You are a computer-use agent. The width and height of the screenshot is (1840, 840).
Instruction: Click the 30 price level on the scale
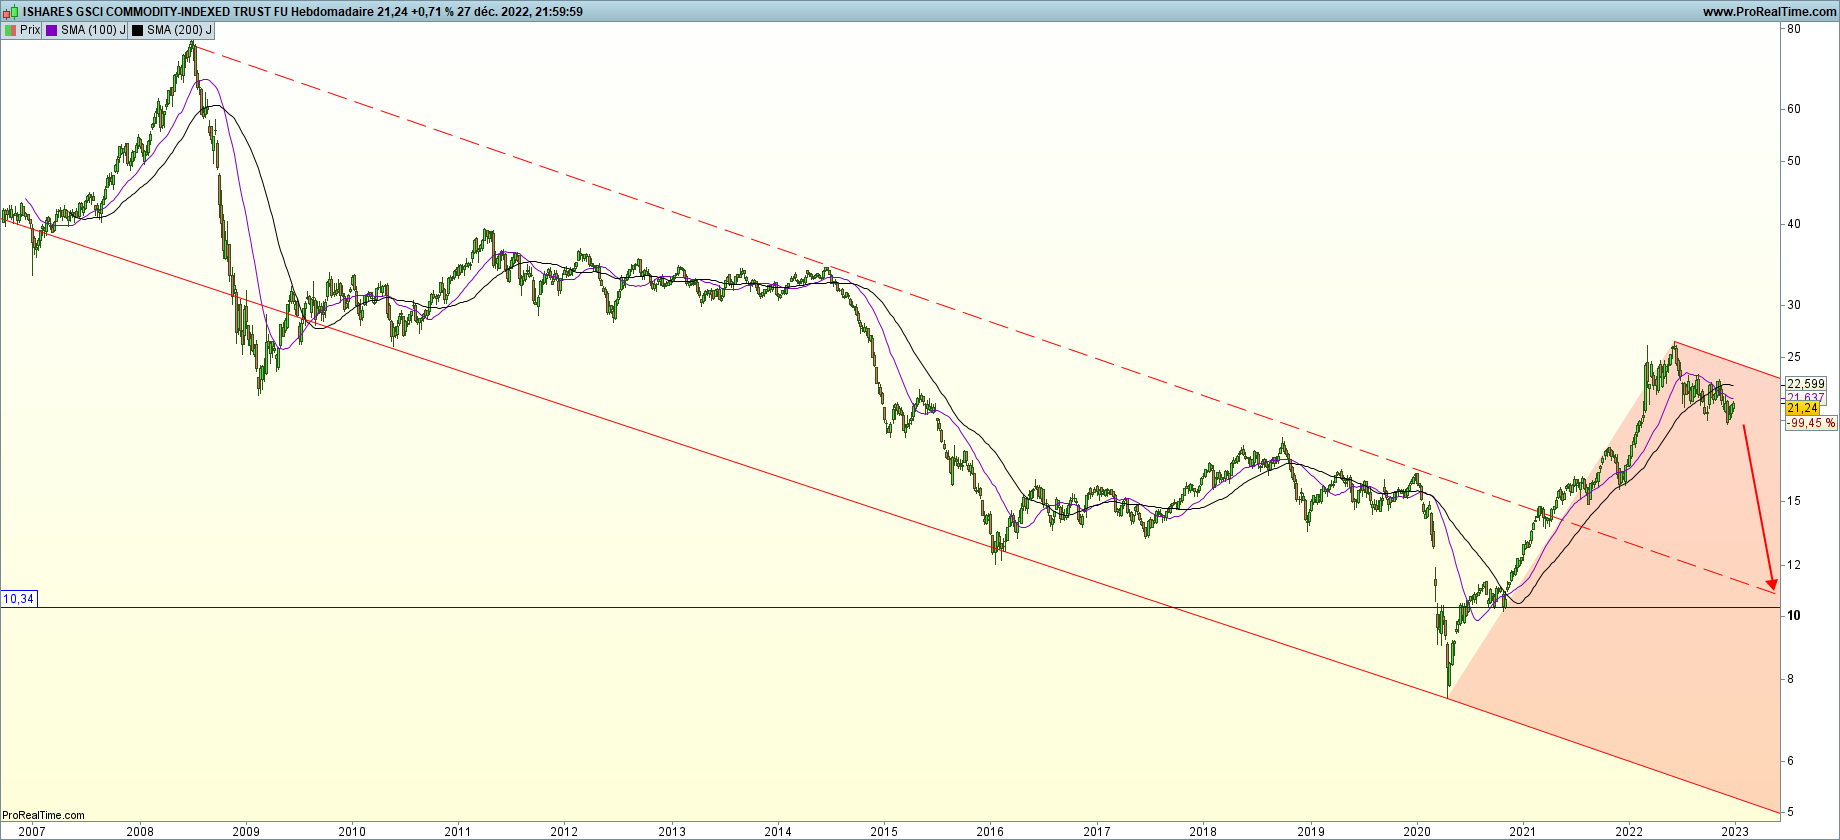point(1794,305)
